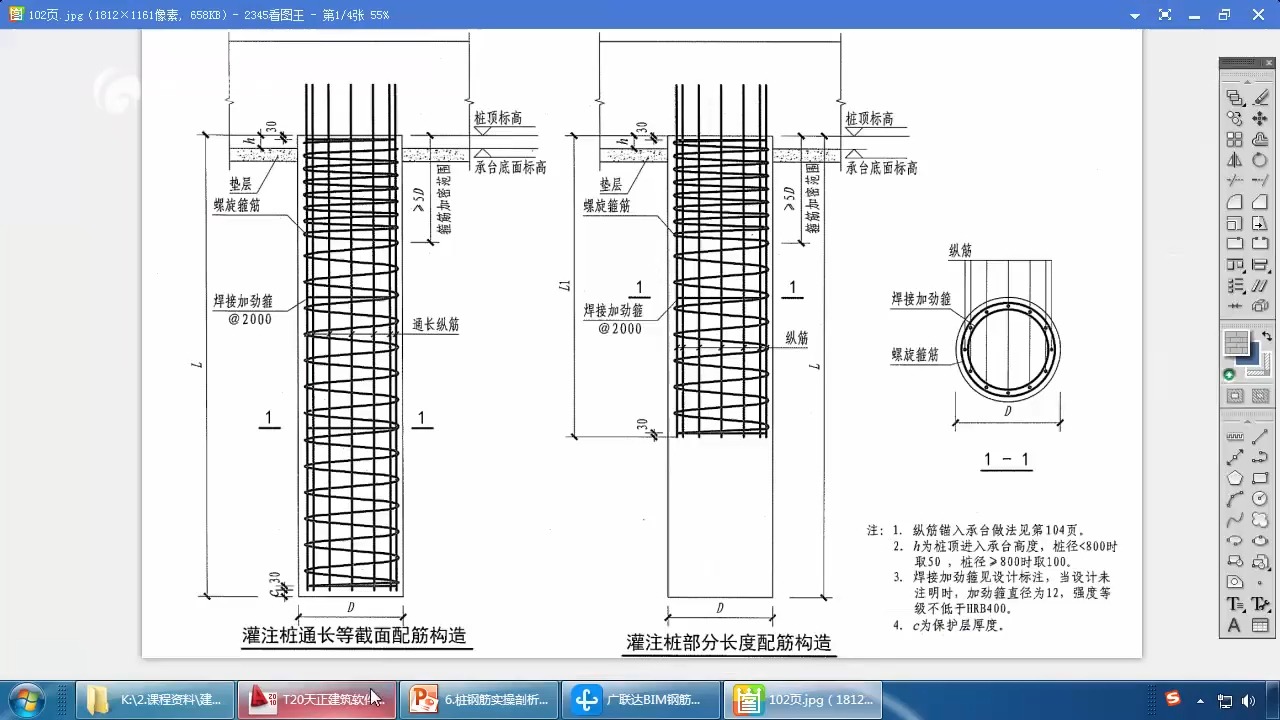Select the mirror triangles tool

tap(1234, 160)
